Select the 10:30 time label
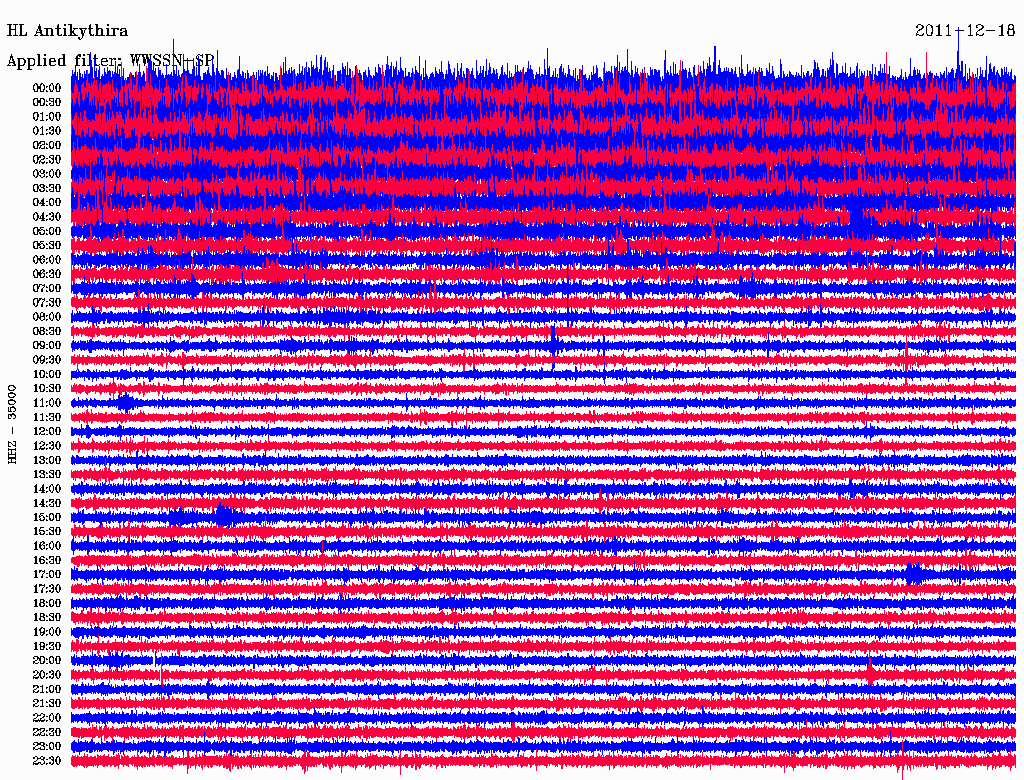Viewport: 1024px width, 780px height. click(47, 389)
